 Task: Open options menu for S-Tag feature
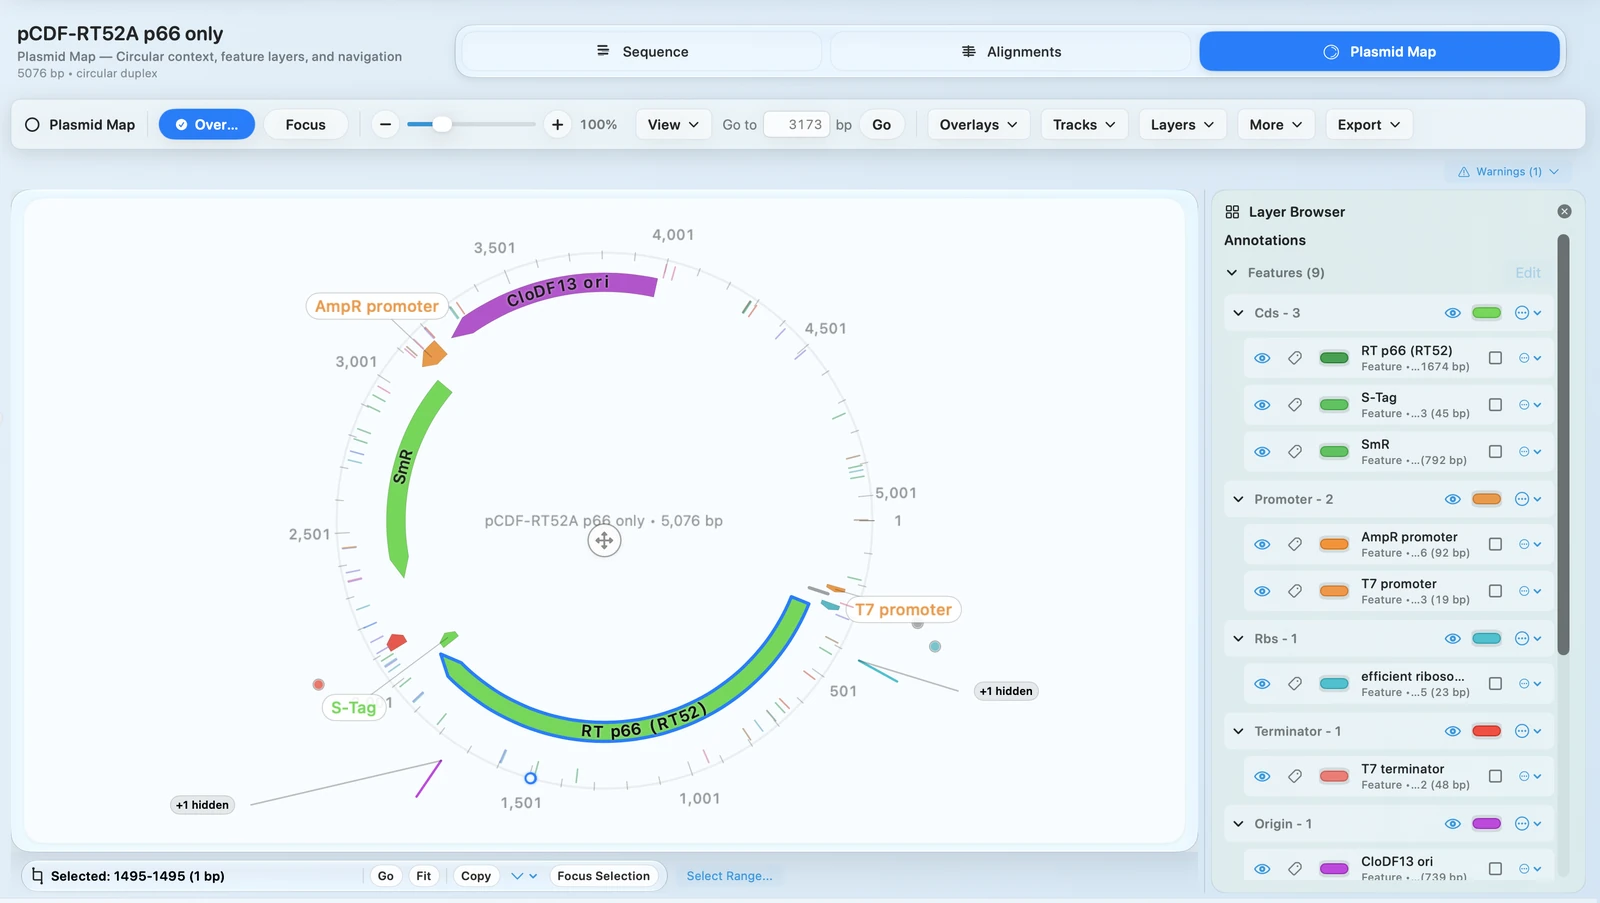coord(1530,405)
